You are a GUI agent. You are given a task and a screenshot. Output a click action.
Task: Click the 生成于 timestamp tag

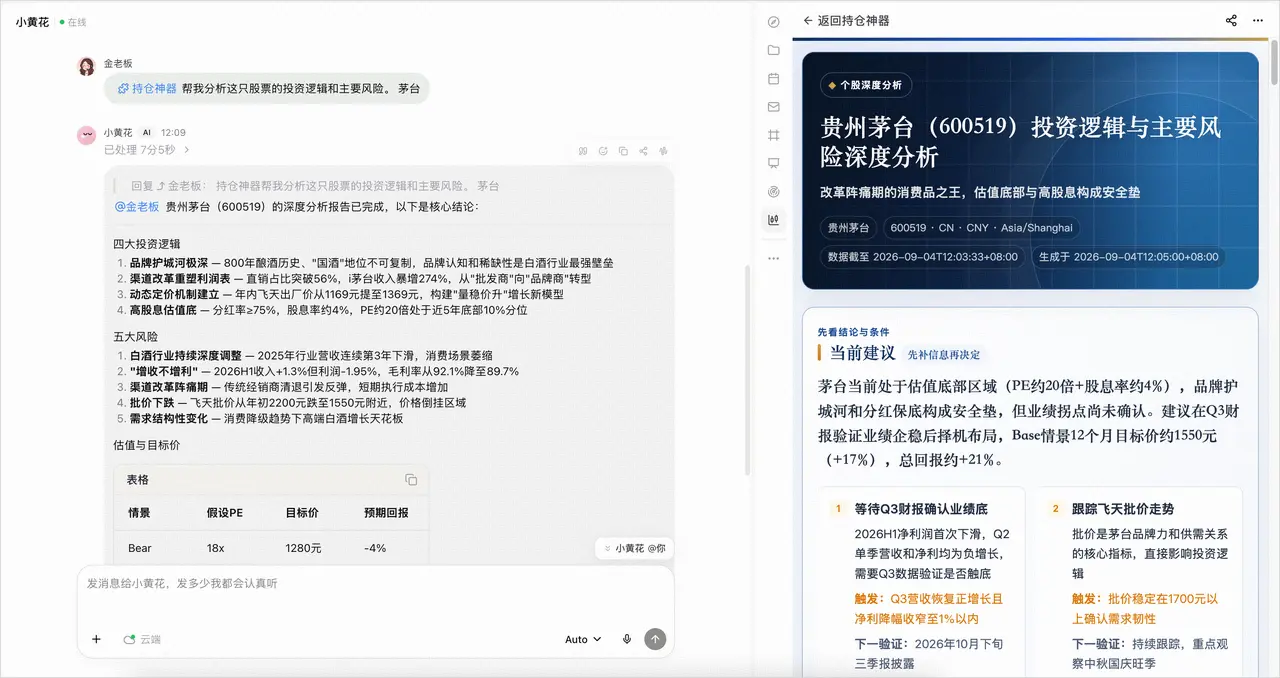point(1128,257)
